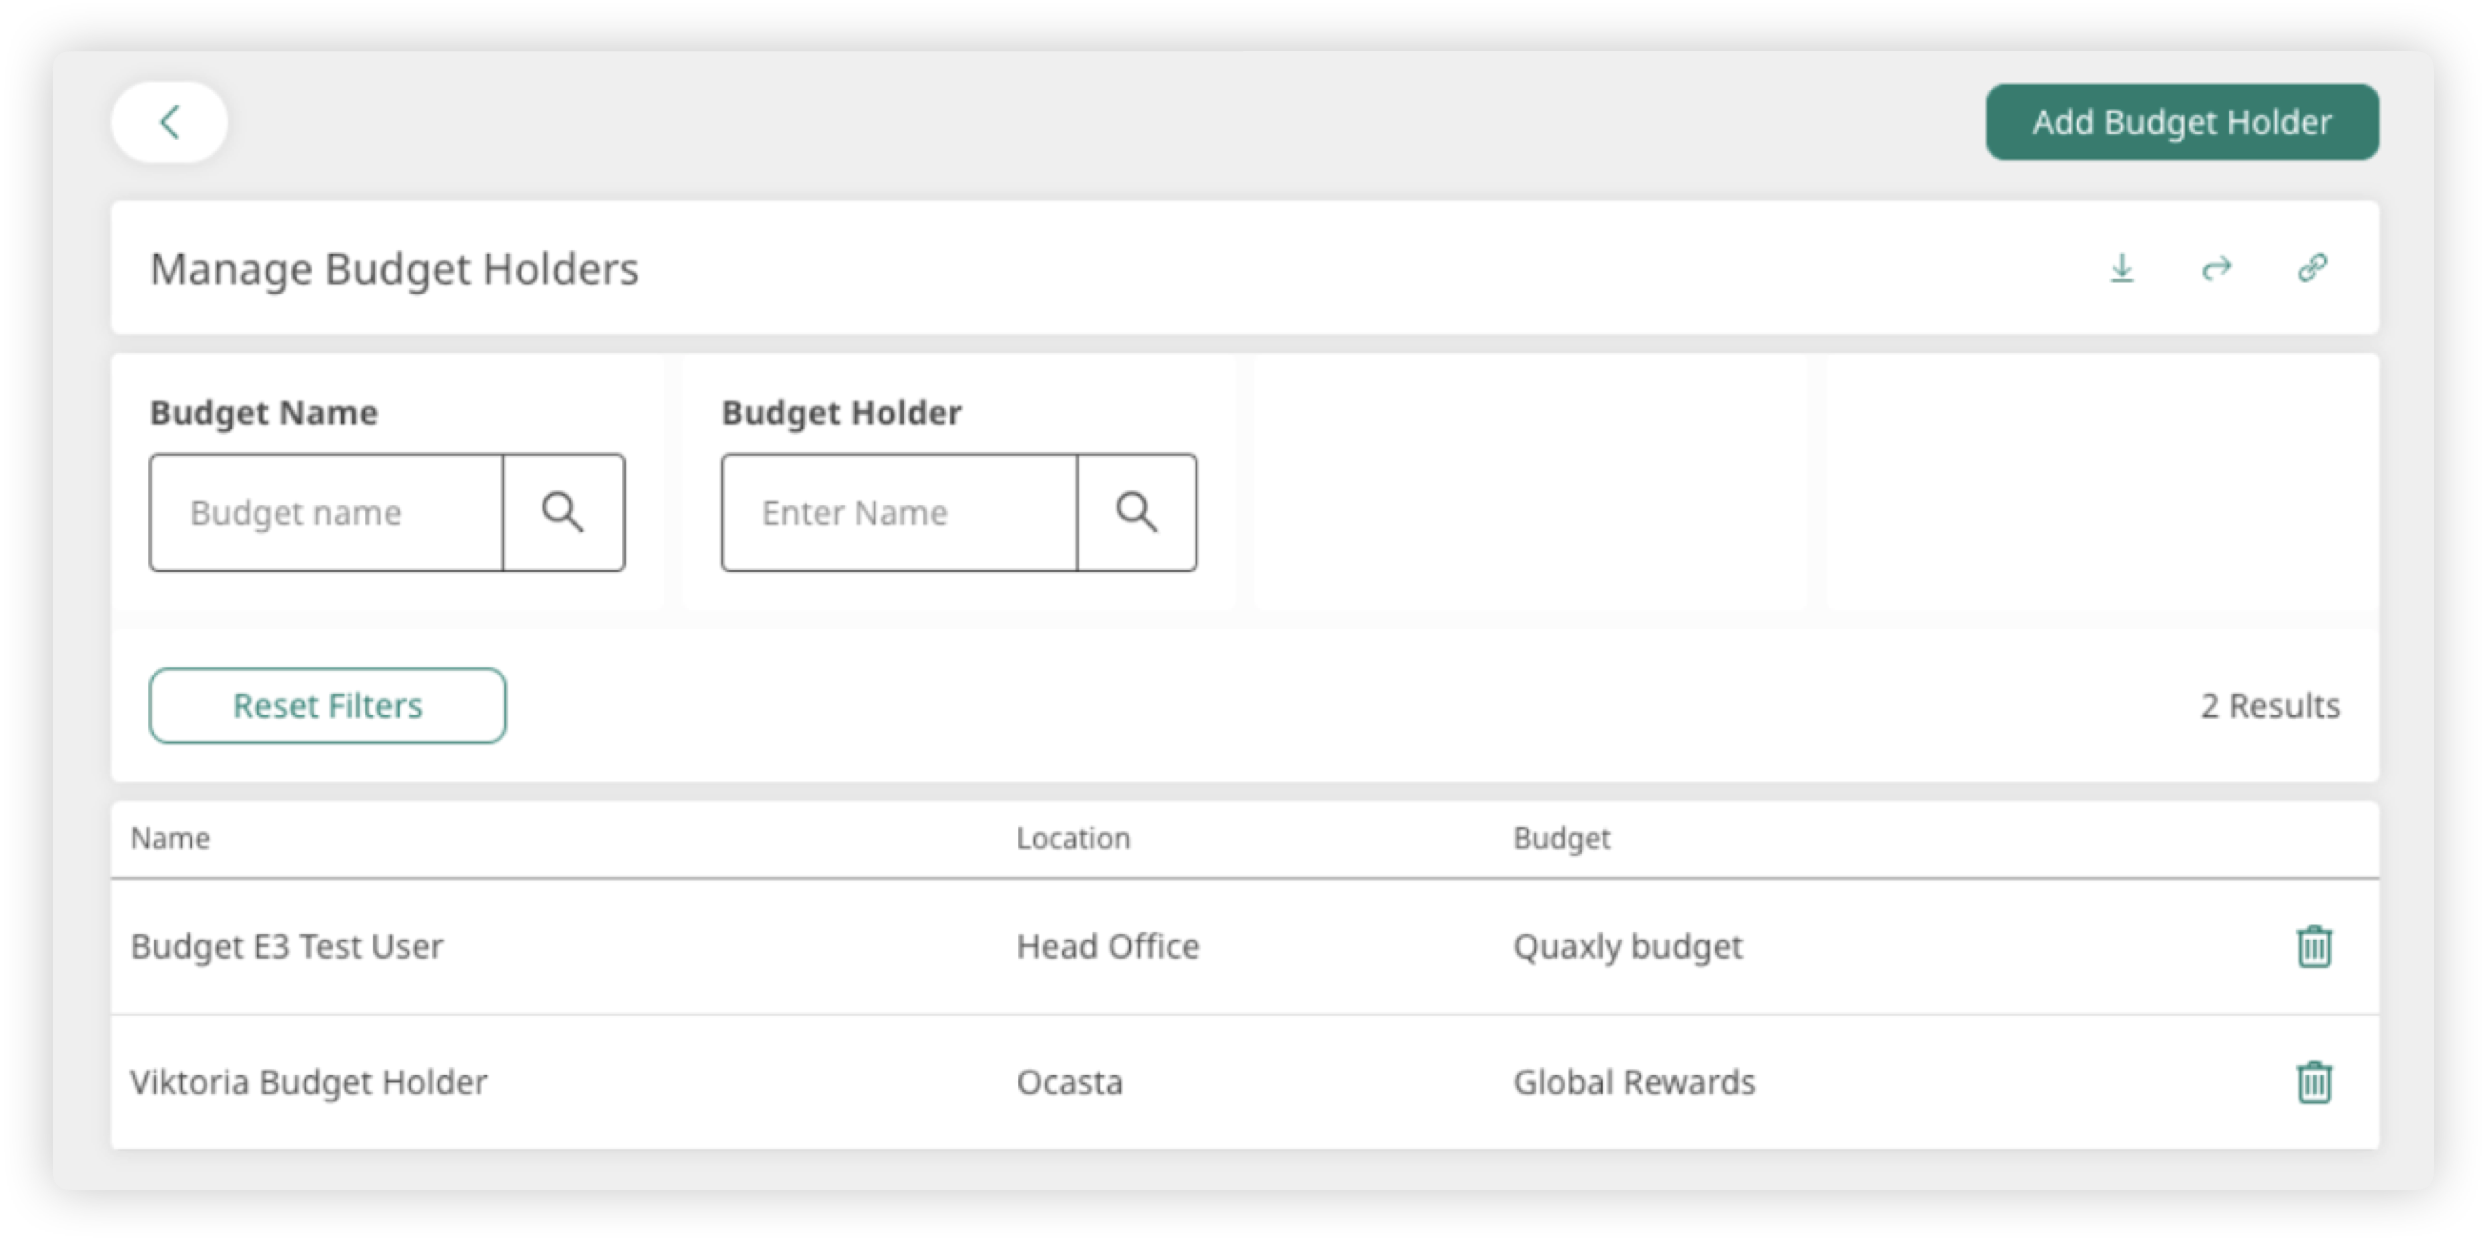Click the Global Rewards cell
Image resolution: width=2486 pixels, height=1242 pixels.
(x=1634, y=1082)
